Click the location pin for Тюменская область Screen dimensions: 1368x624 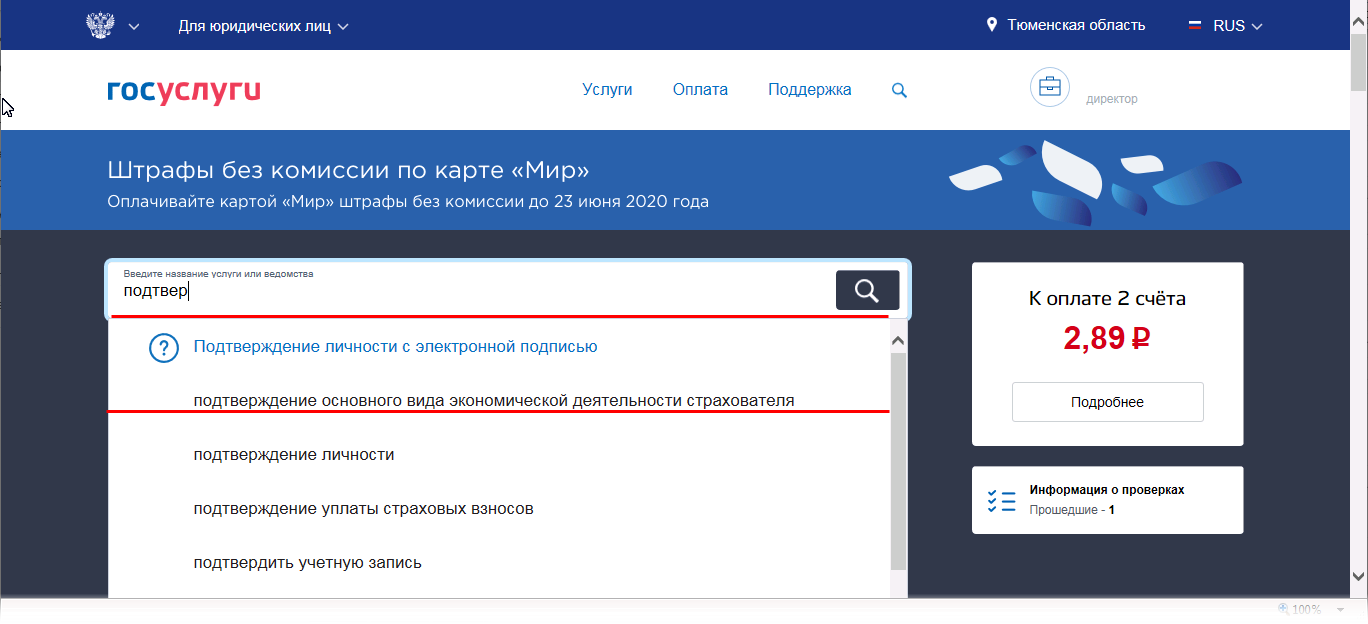pos(992,25)
